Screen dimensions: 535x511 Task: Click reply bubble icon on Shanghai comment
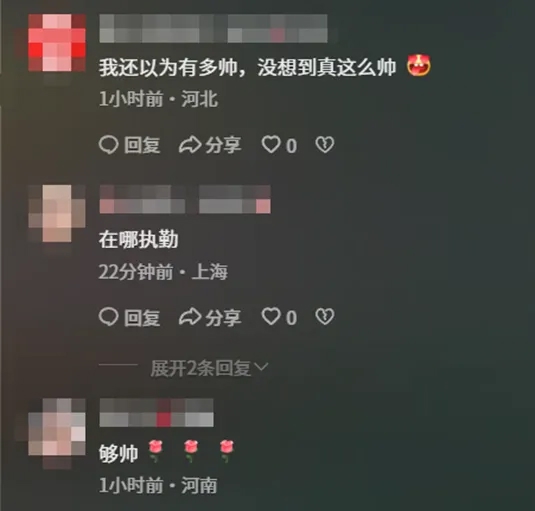tap(109, 317)
